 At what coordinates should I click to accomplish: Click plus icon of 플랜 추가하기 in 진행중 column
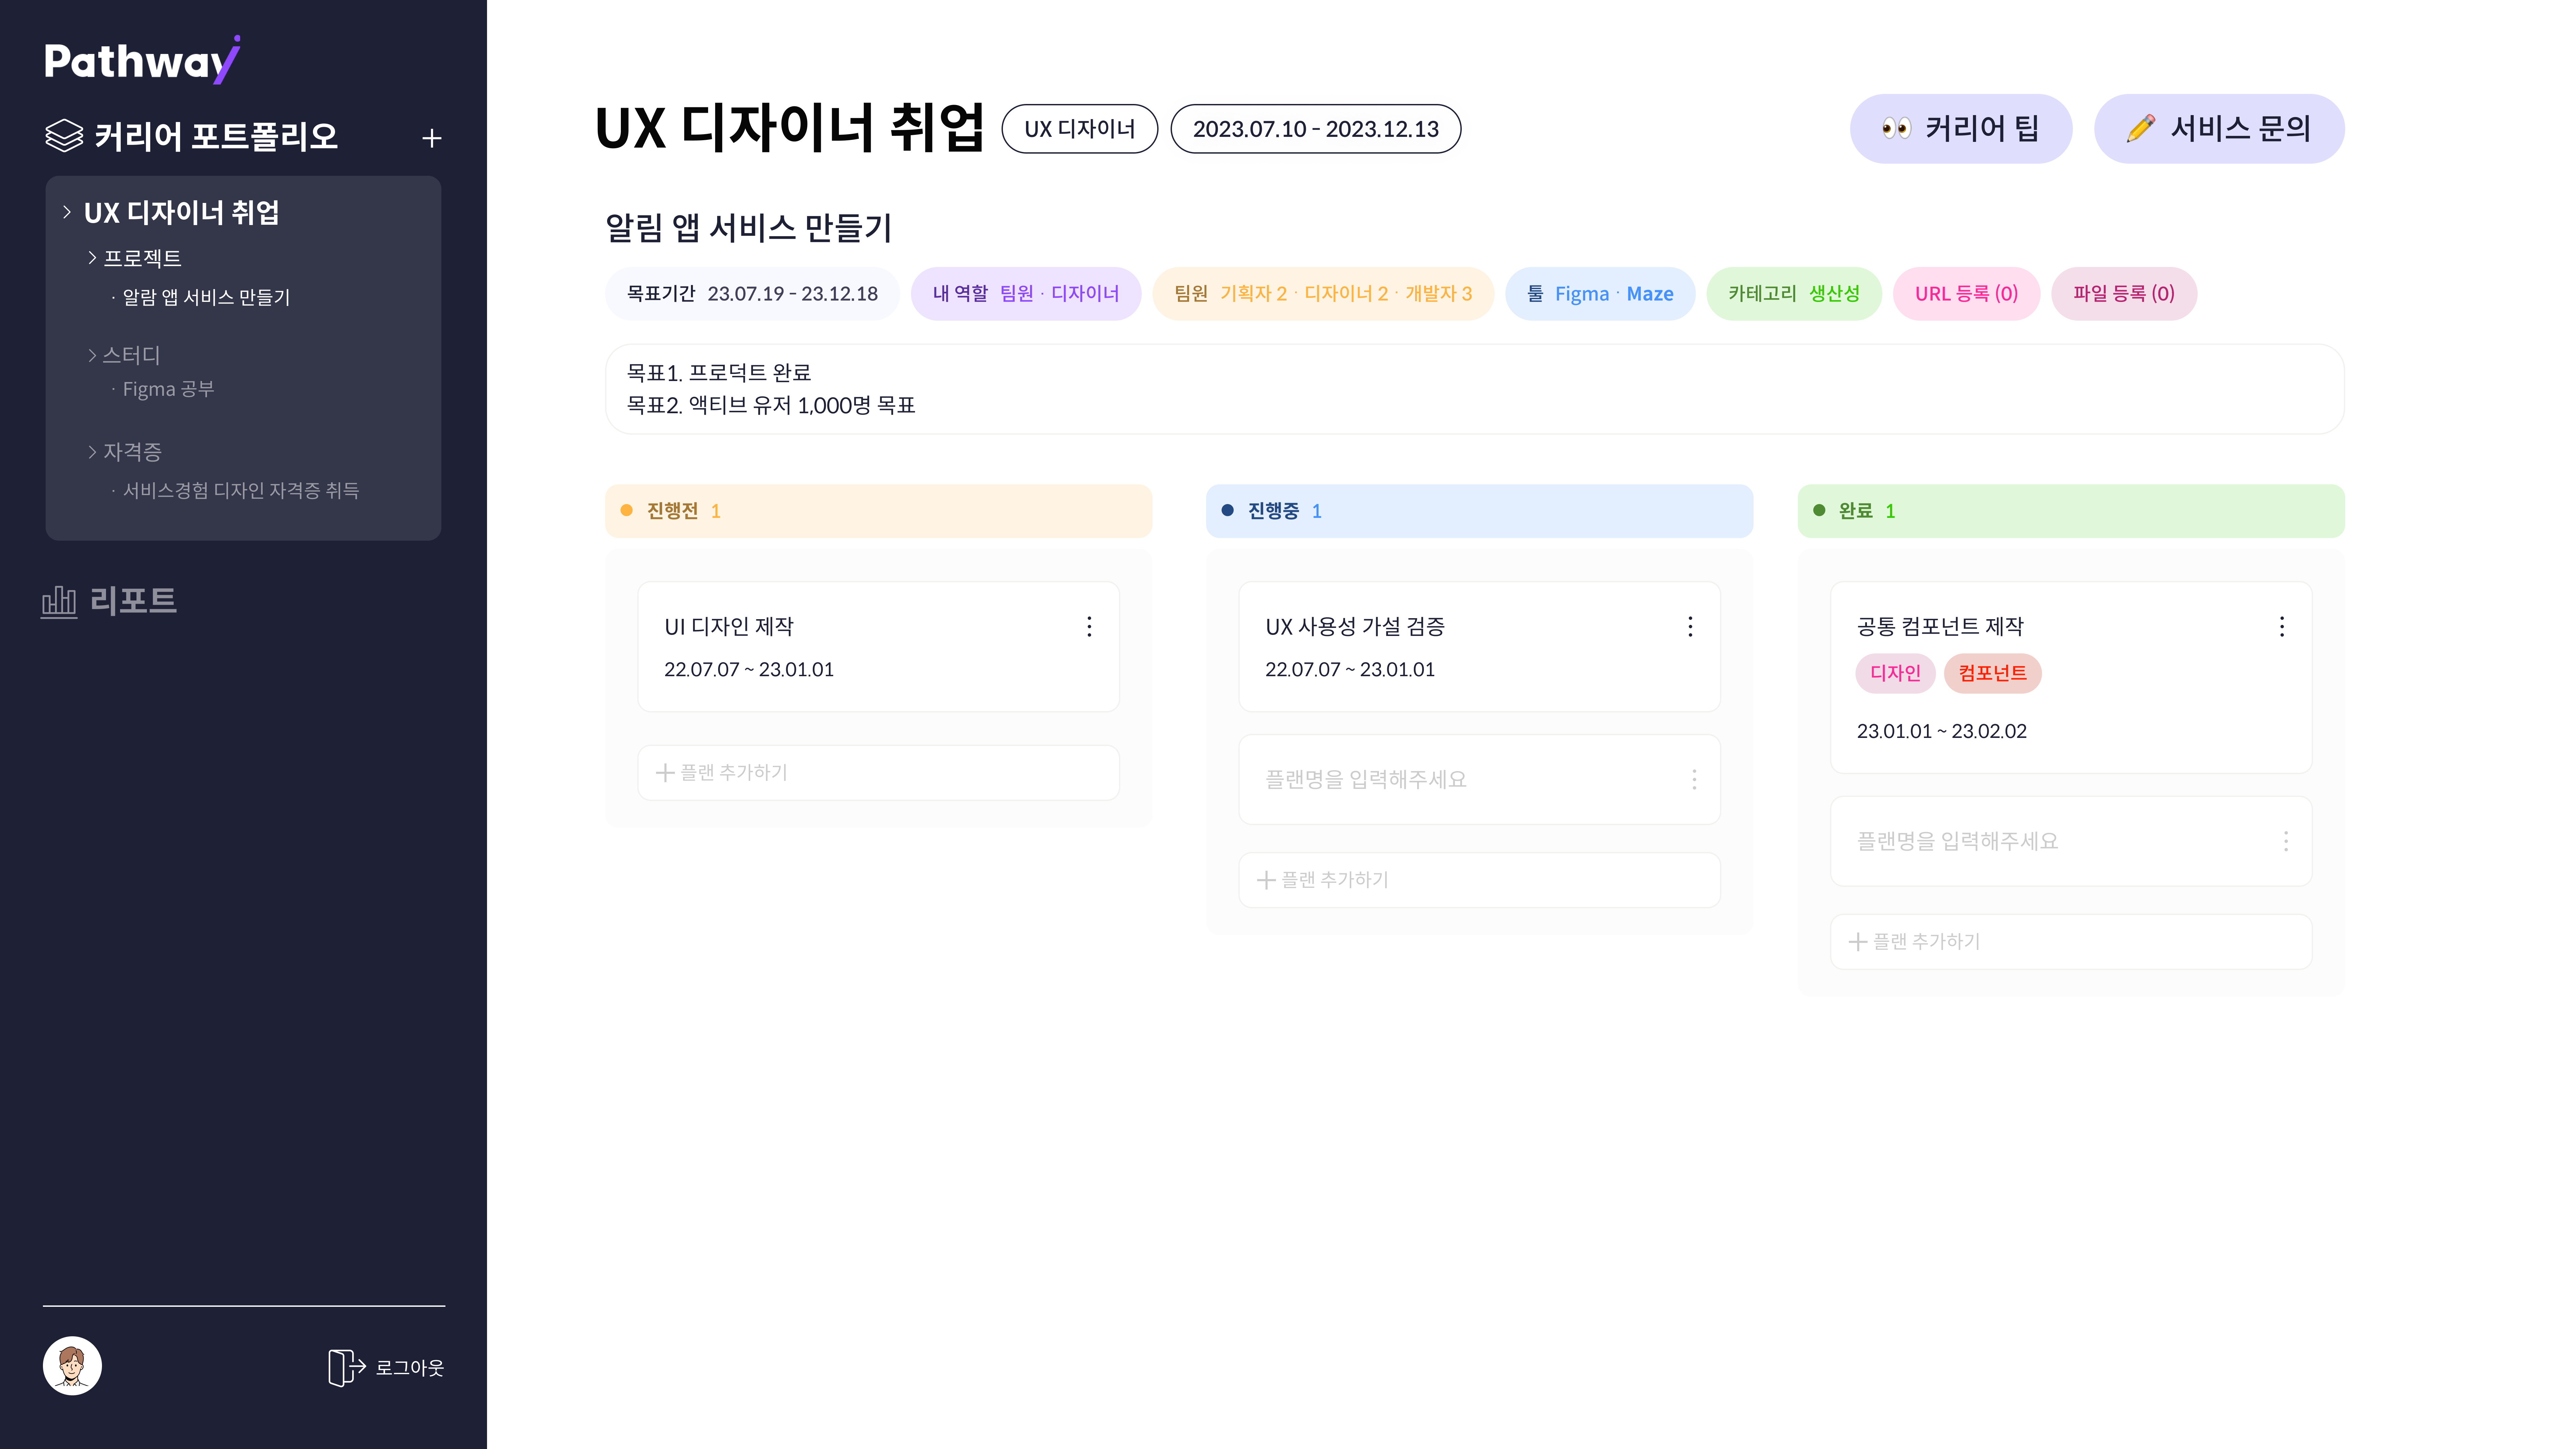(x=1266, y=880)
